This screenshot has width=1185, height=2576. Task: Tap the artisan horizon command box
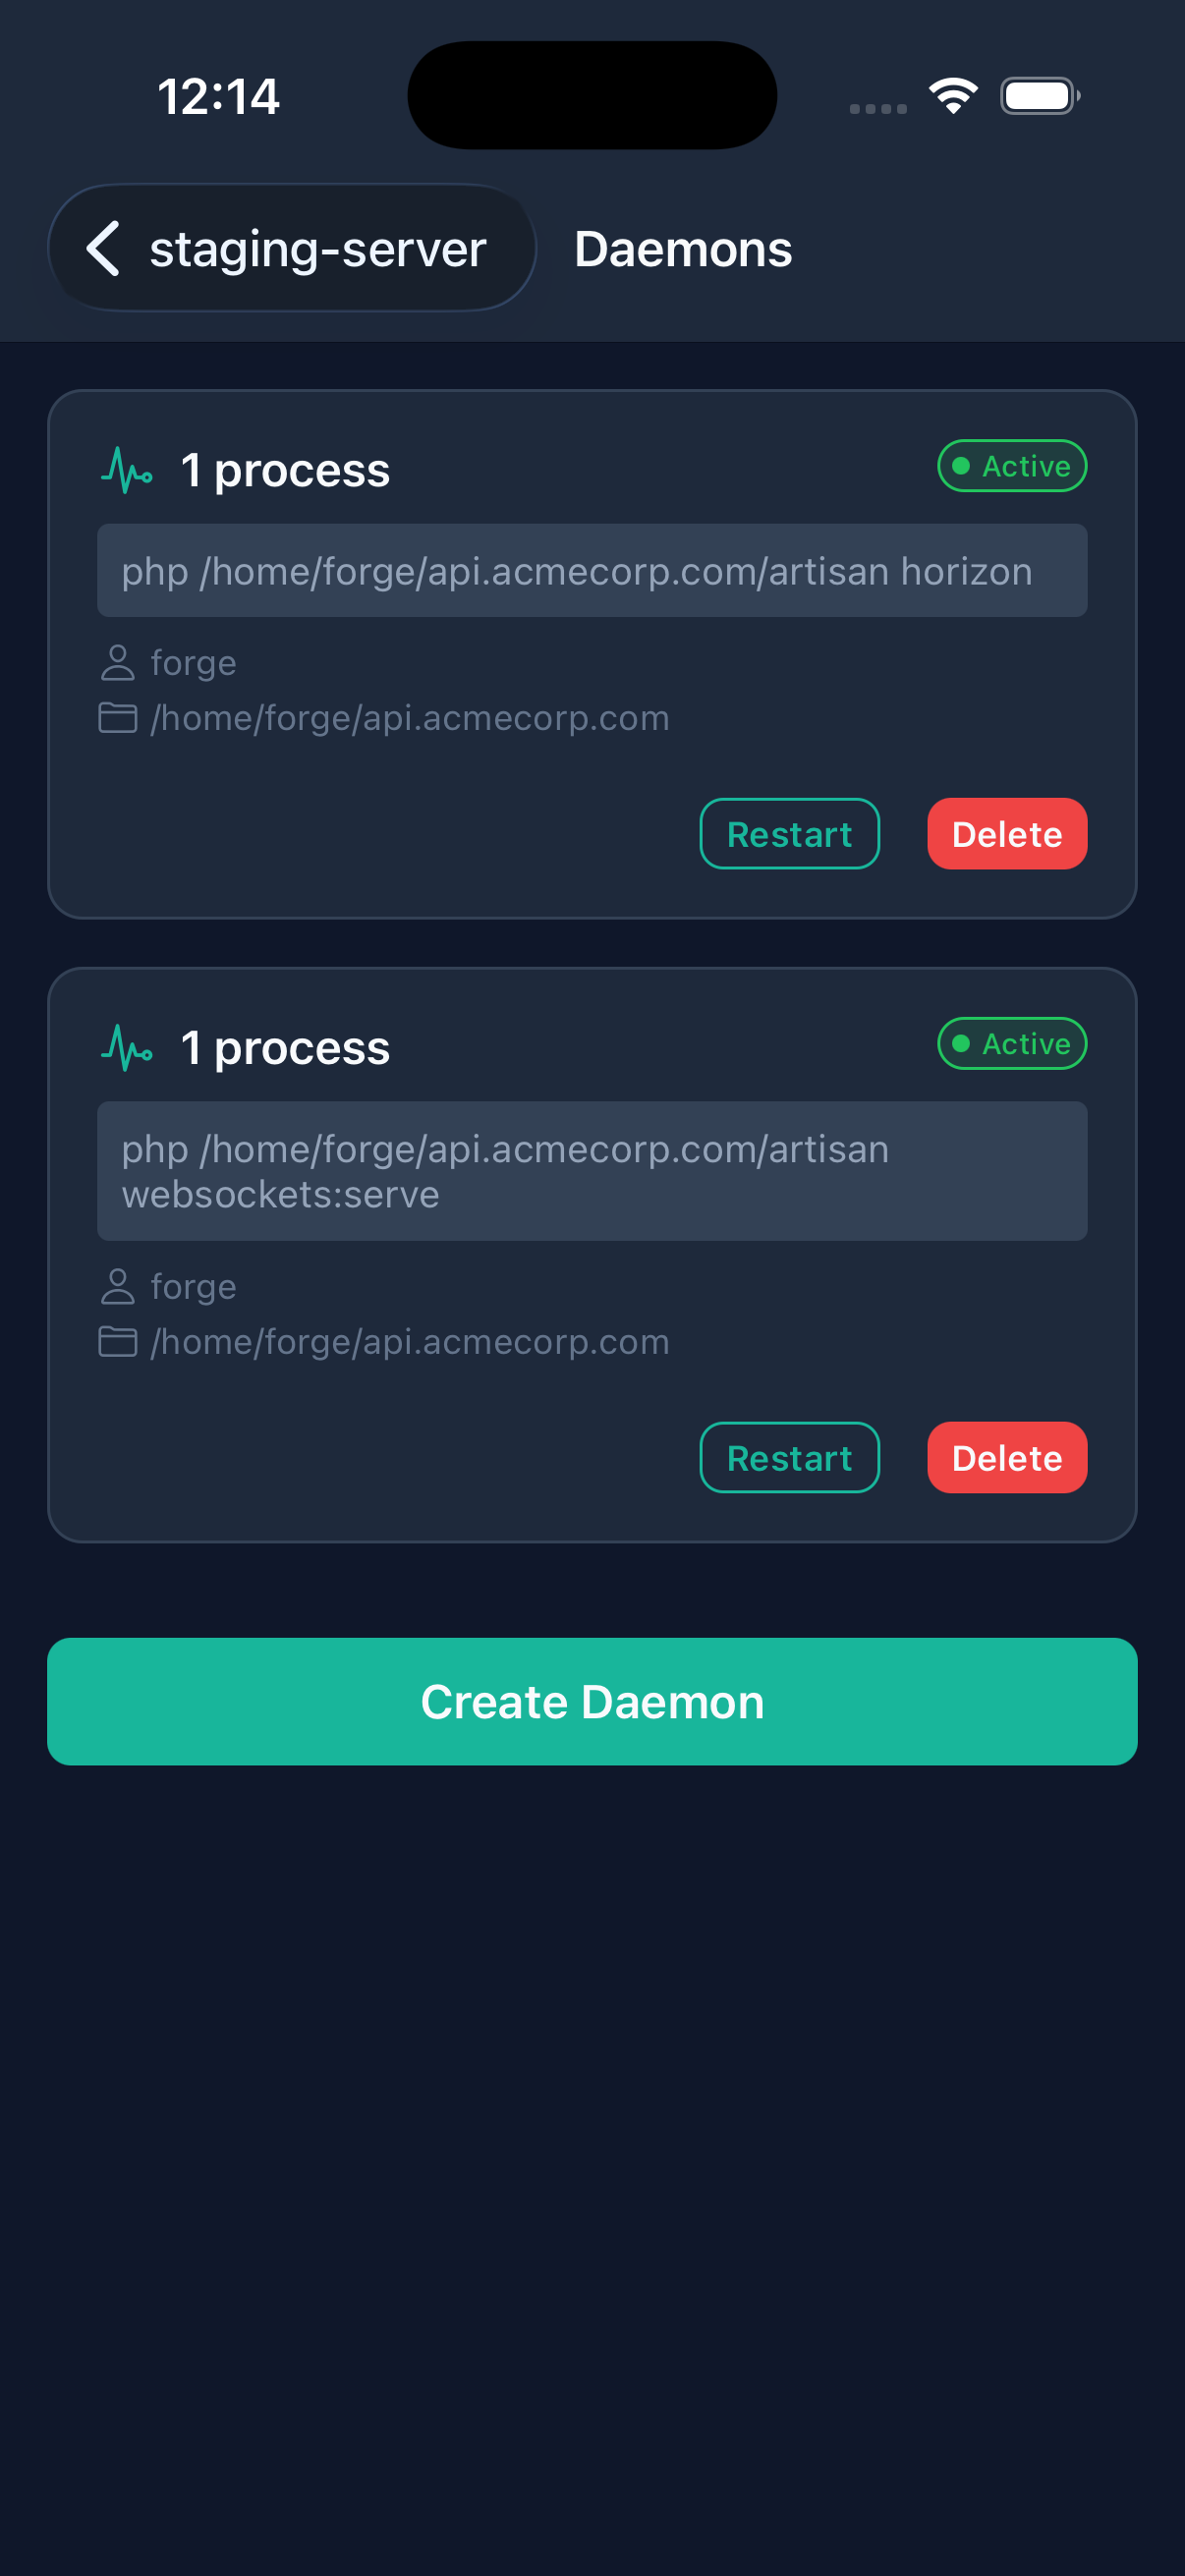(x=592, y=571)
